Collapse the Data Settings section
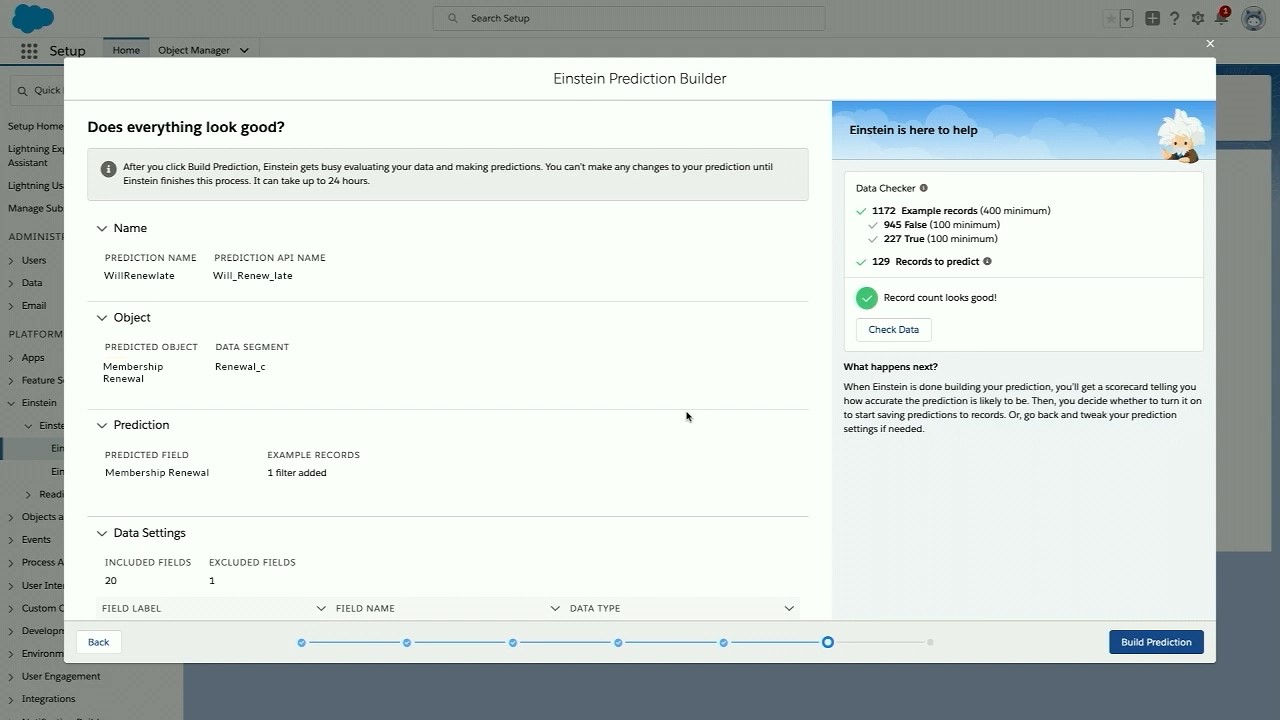This screenshot has height=720, width=1280. [102, 533]
